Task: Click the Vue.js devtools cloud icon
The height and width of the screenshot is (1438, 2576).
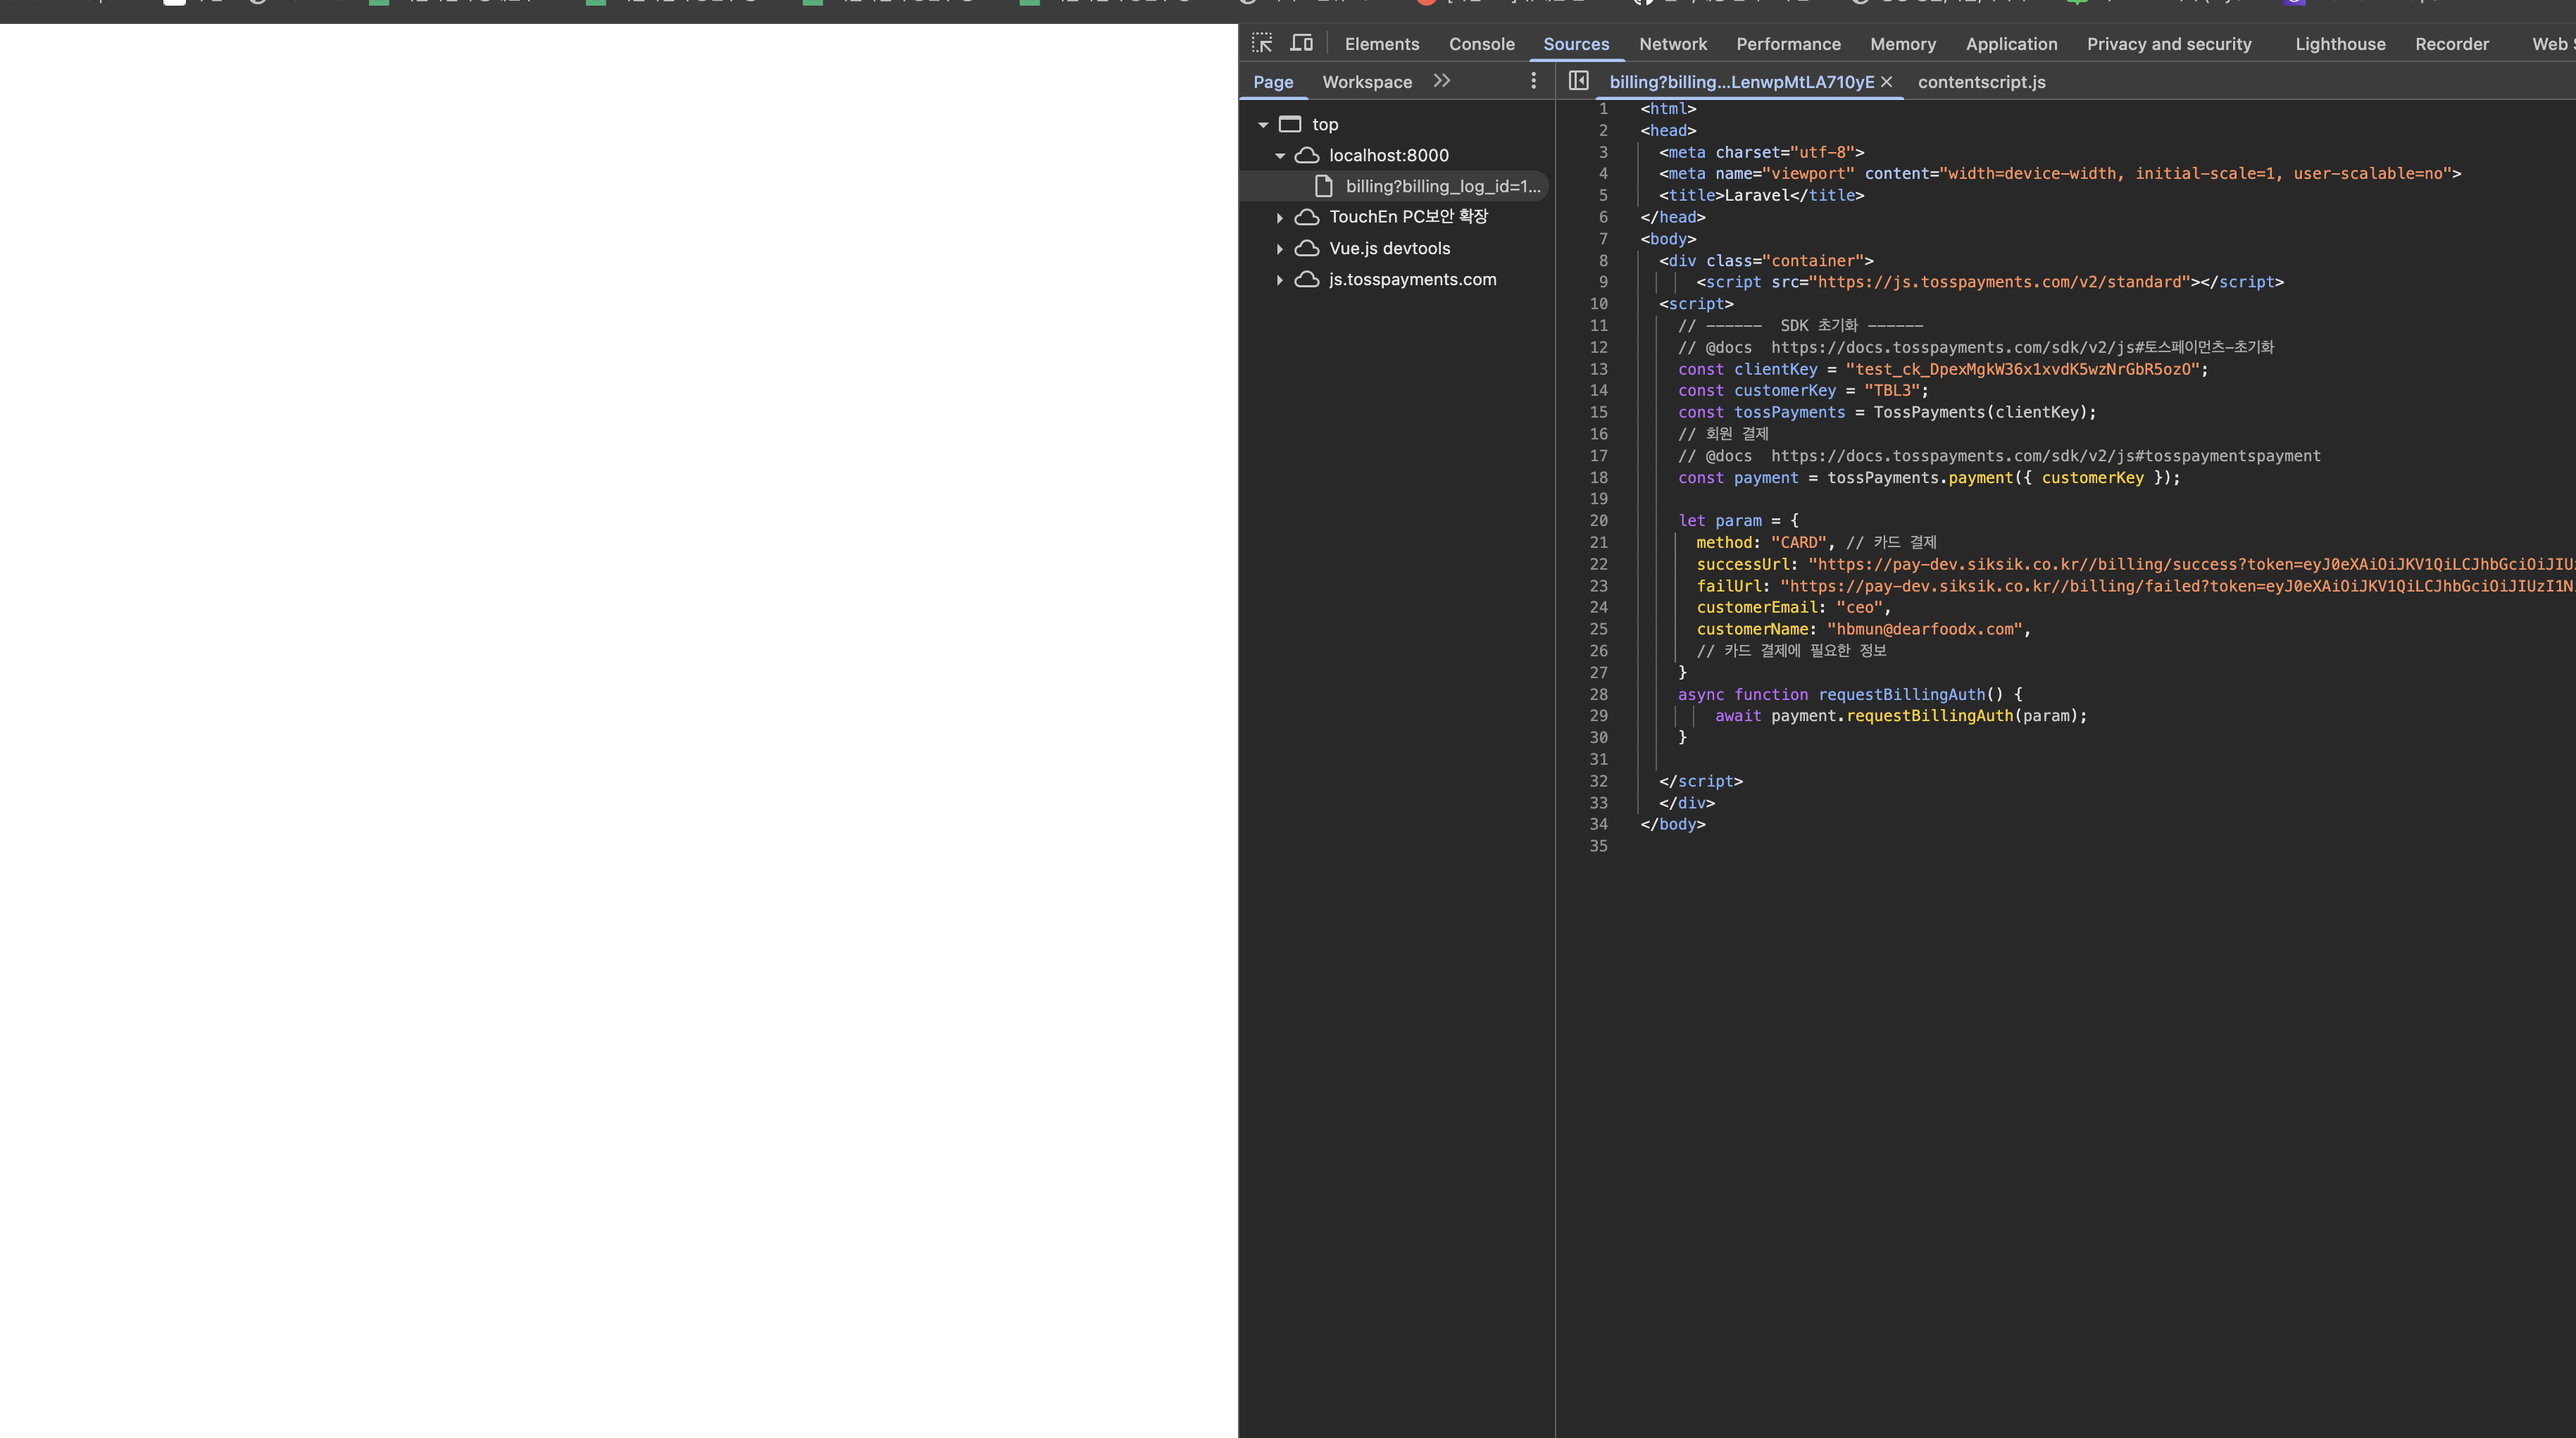Action: click(x=1307, y=248)
